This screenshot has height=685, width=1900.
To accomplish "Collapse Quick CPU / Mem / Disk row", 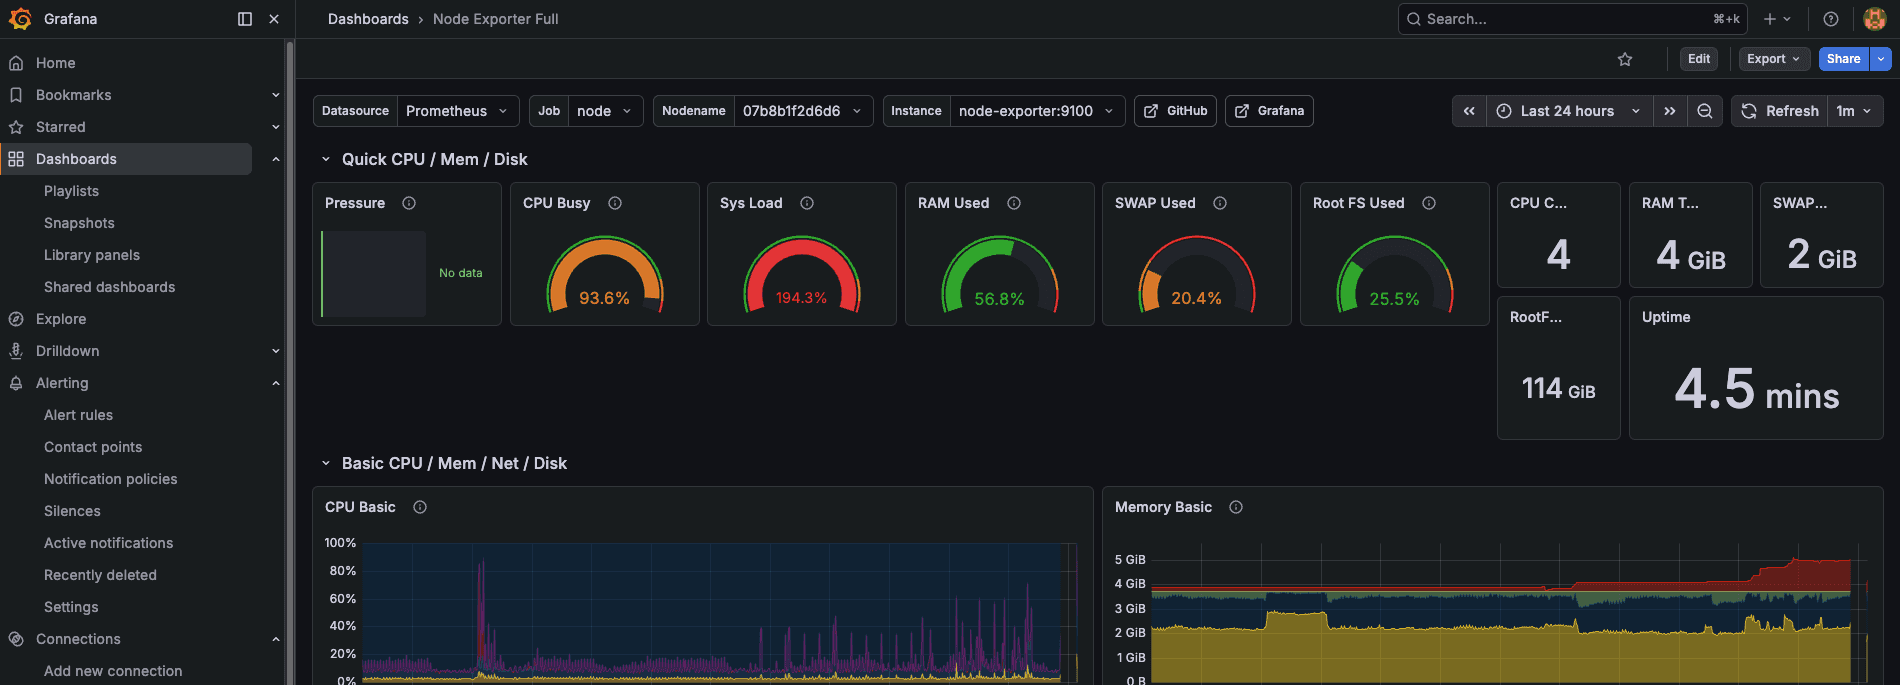I will (325, 159).
